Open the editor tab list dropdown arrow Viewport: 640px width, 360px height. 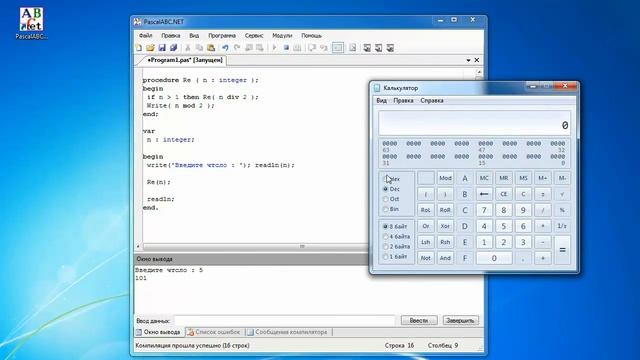(x=468, y=60)
